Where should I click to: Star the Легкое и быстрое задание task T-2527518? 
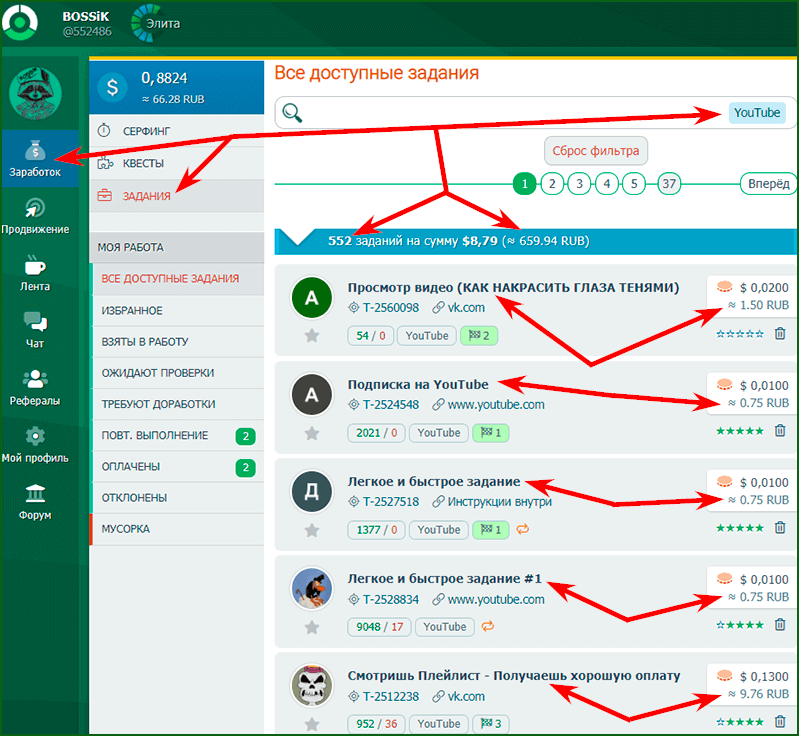coord(312,531)
